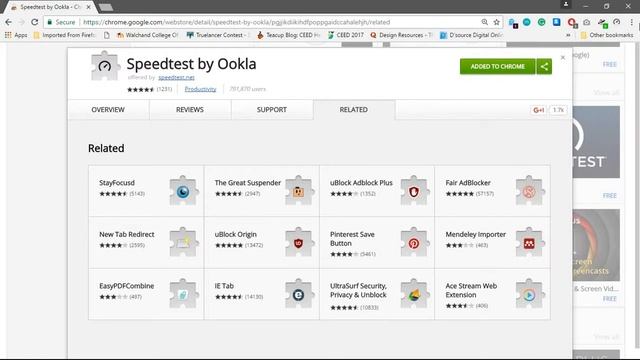Open Chrome three-dot menu

point(632,22)
